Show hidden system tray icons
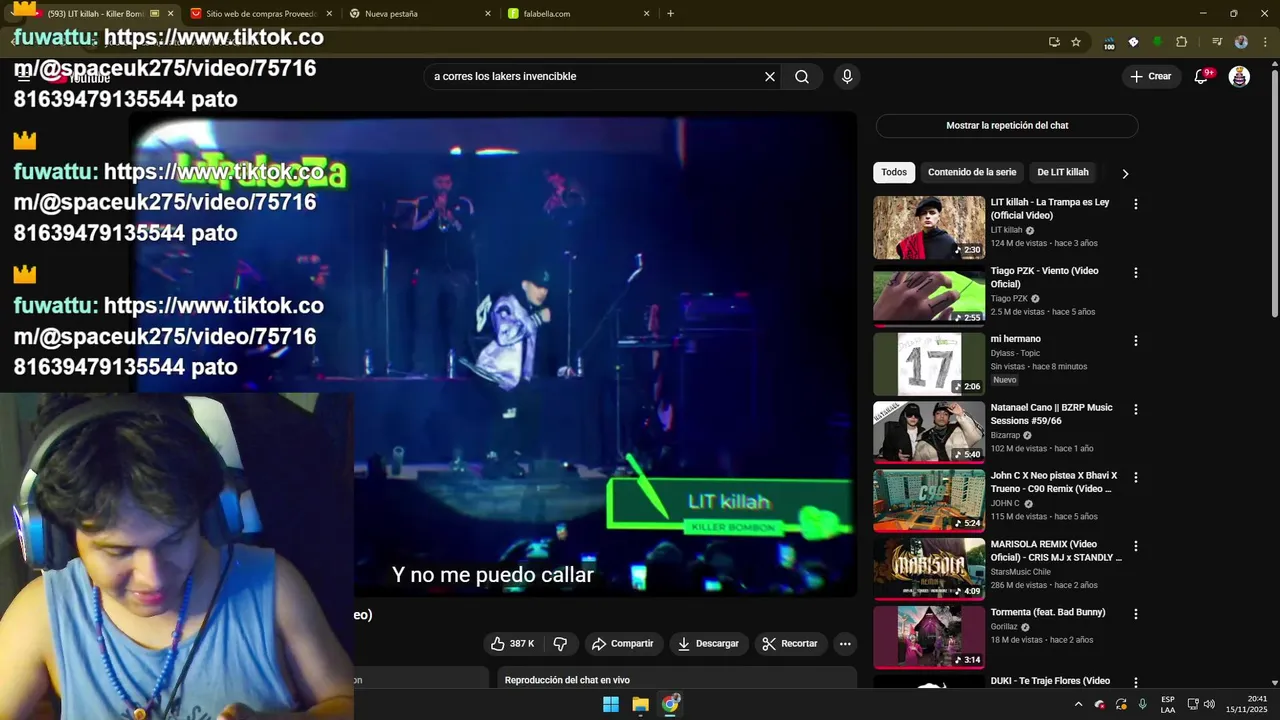Image resolution: width=1280 pixels, height=720 pixels. pyautogui.click(x=1078, y=705)
